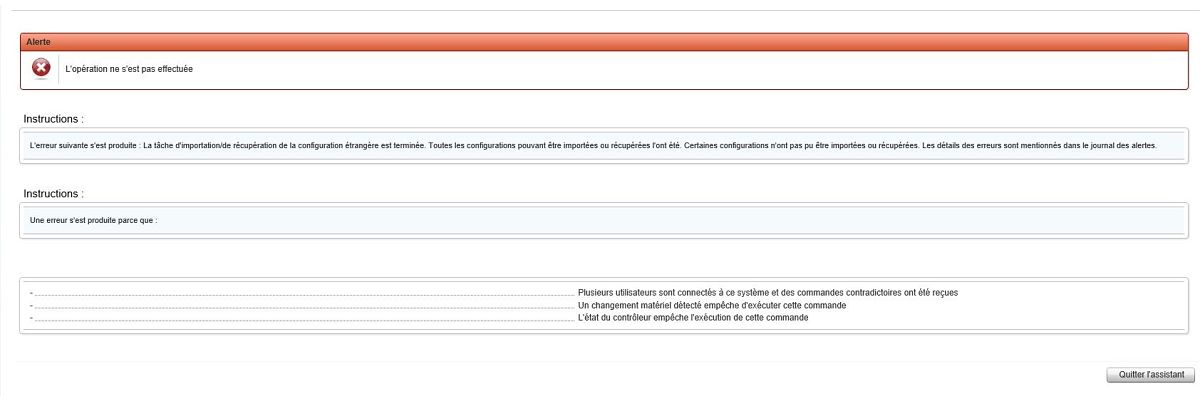1200x396 pixels.
Task: Click the Plusieurs utilisateurs sont connectés reason line
Action: (768, 292)
